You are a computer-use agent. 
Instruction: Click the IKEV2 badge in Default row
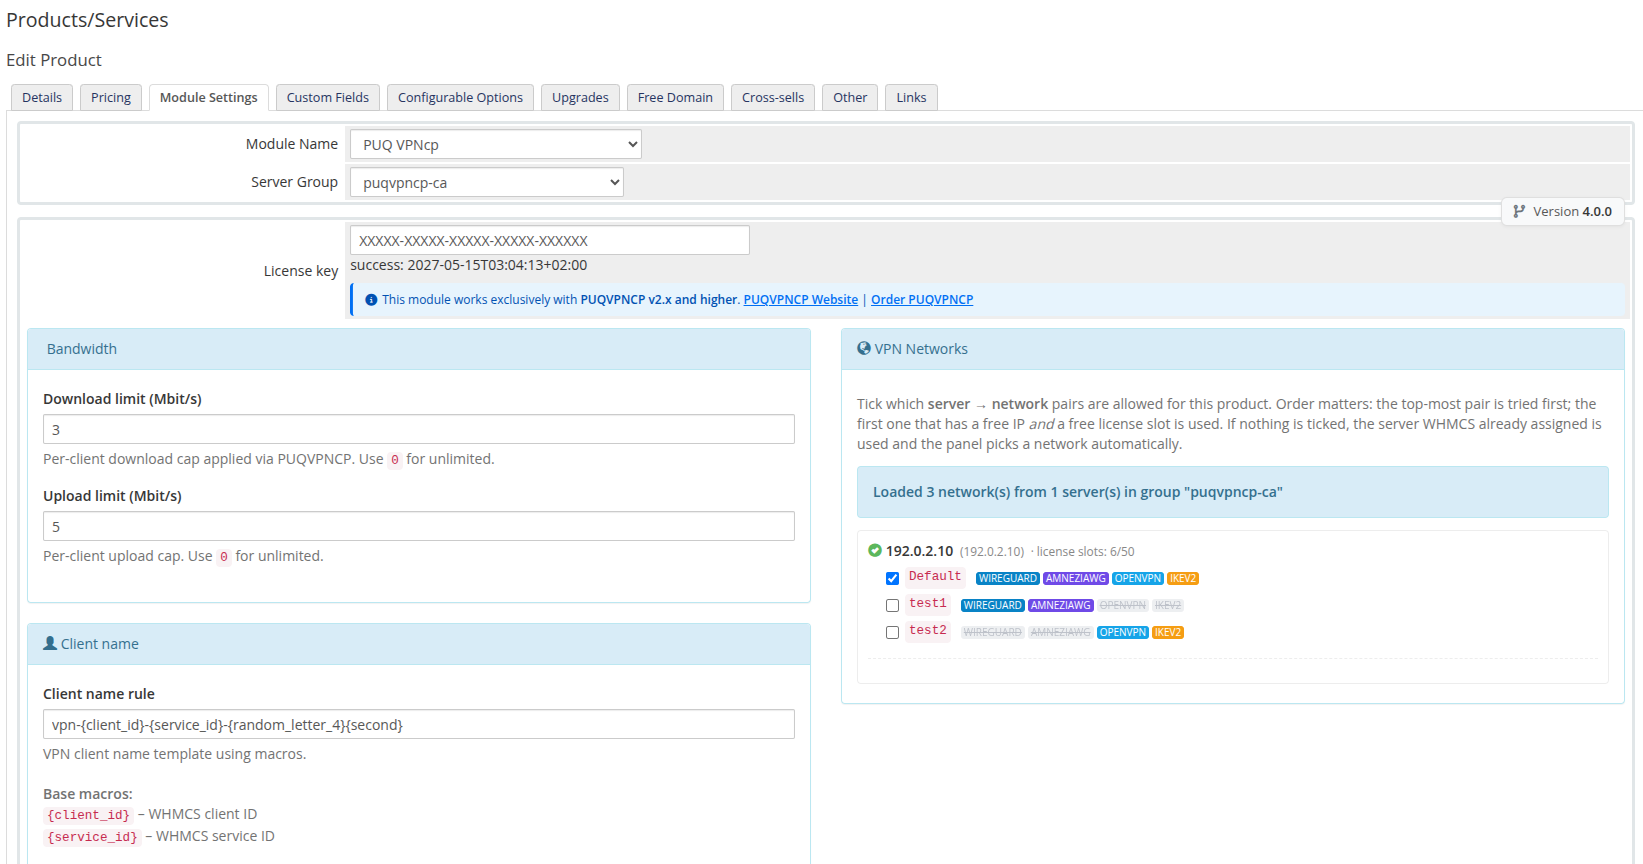(x=1183, y=578)
